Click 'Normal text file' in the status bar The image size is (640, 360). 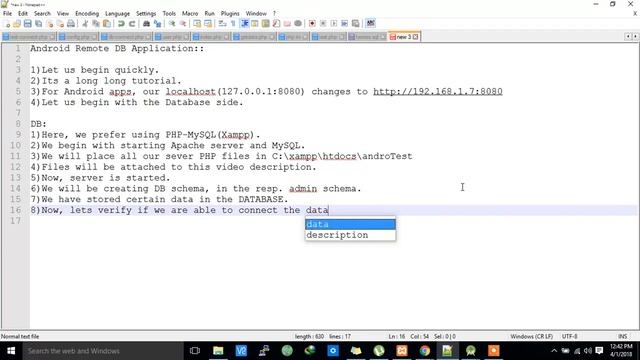coord(20,336)
